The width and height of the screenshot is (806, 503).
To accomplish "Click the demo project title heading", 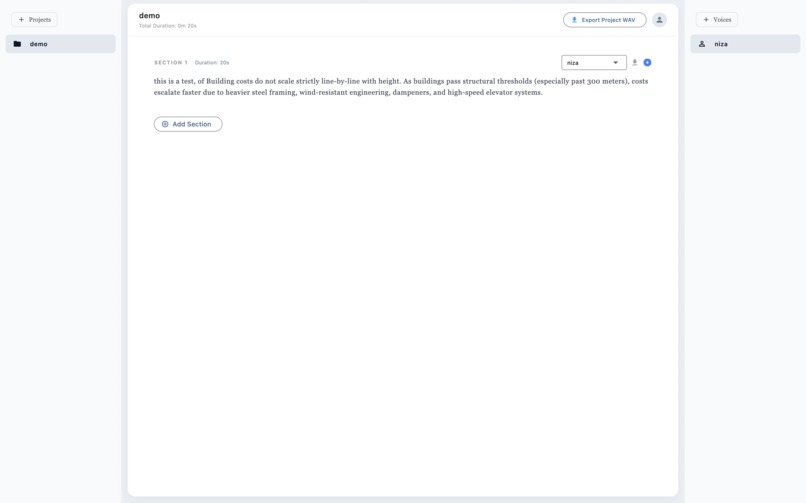I will click(x=149, y=15).
